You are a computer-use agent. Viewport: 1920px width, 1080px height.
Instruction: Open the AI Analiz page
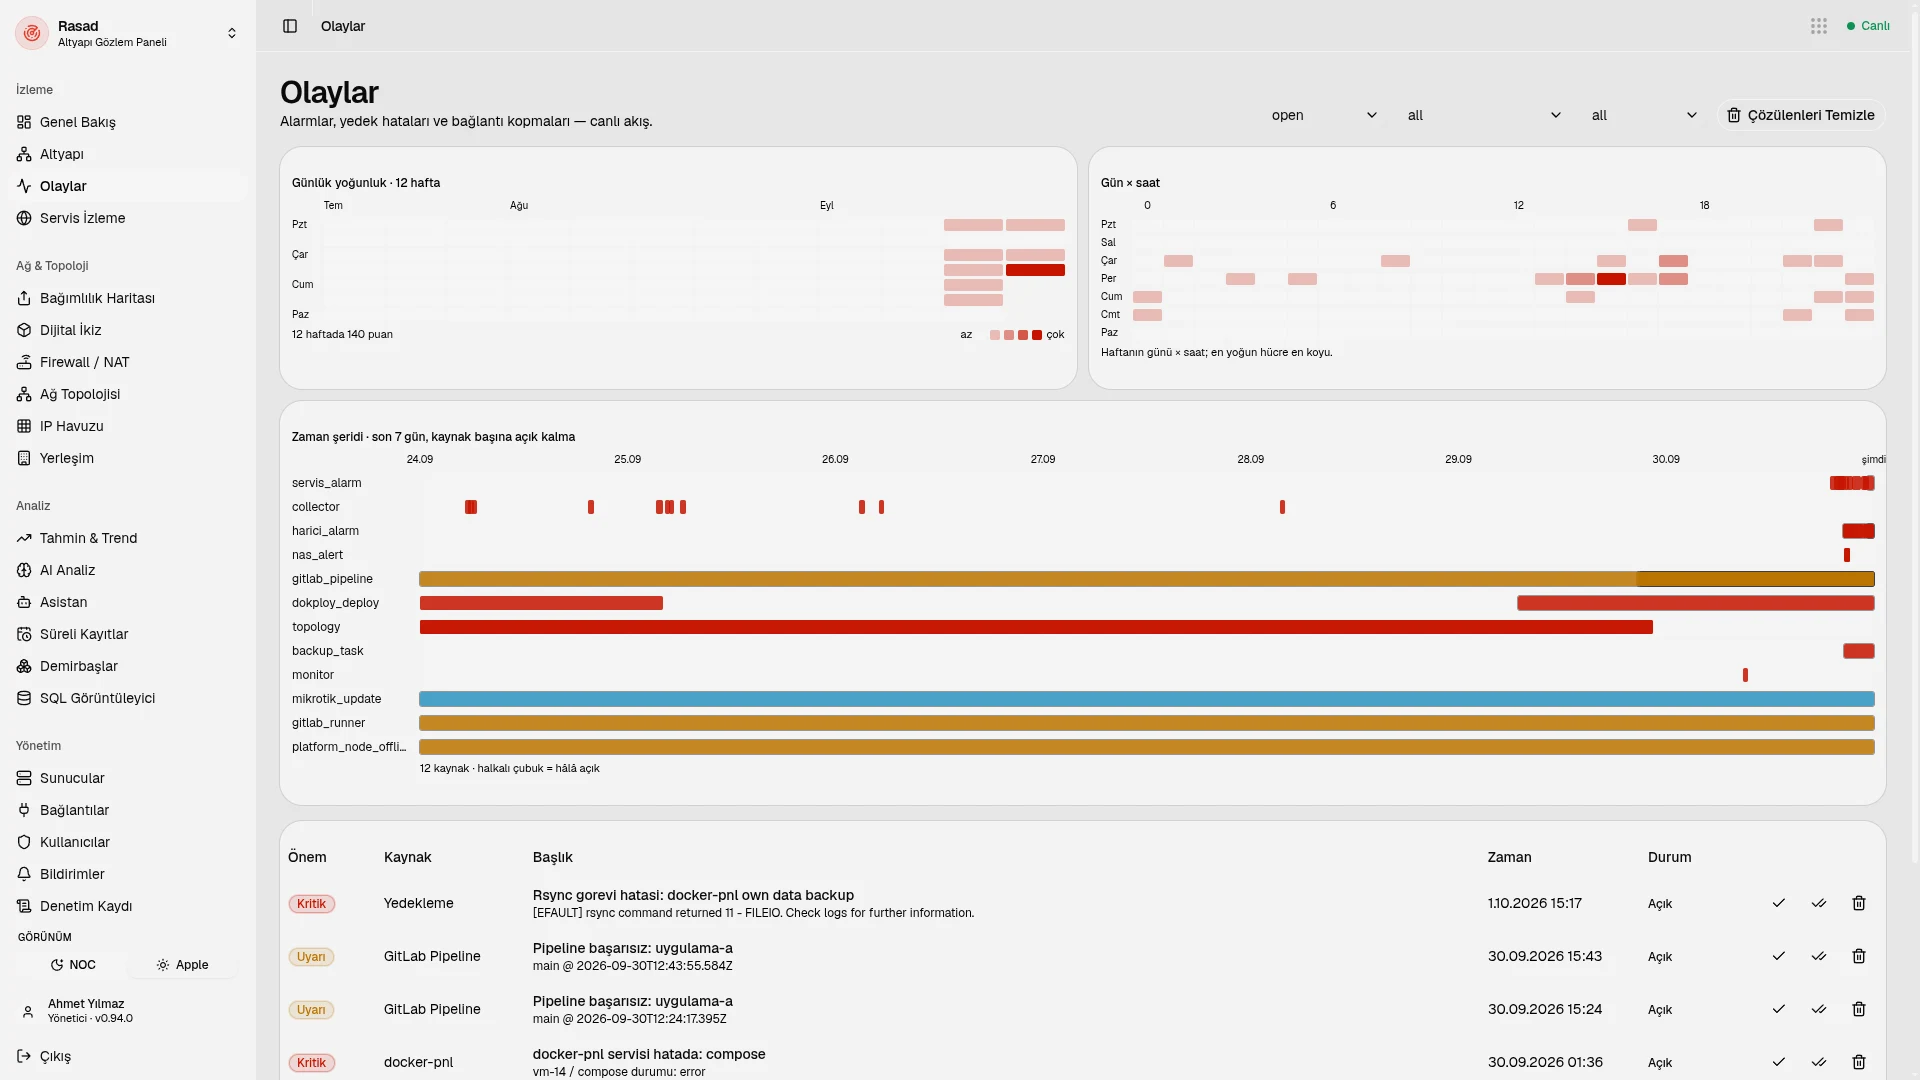[128, 570]
